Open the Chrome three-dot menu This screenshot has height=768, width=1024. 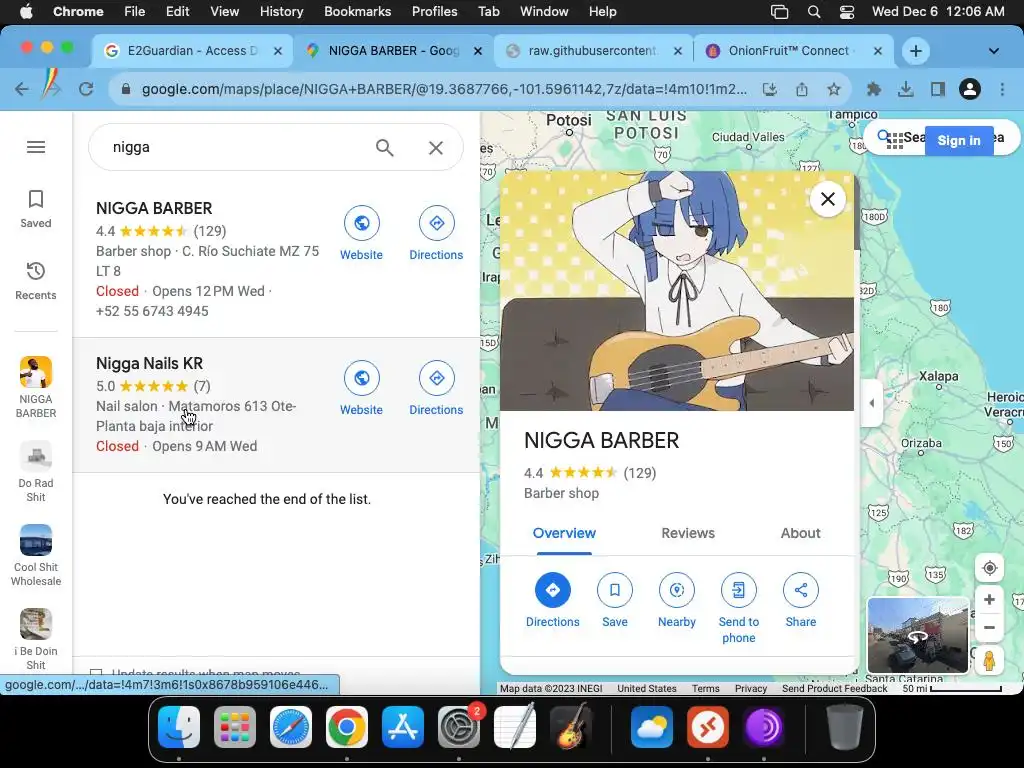1002,89
